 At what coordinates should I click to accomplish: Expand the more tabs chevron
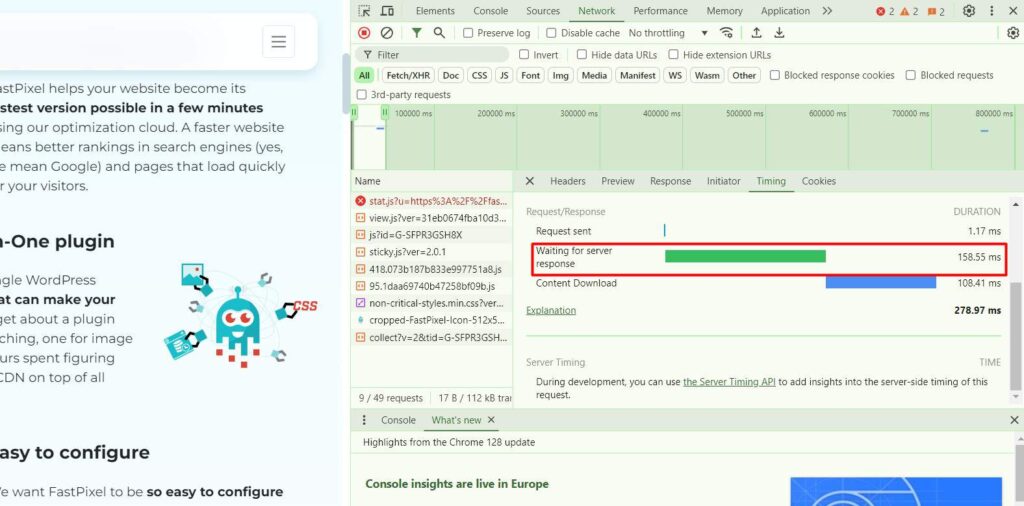(x=827, y=11)
